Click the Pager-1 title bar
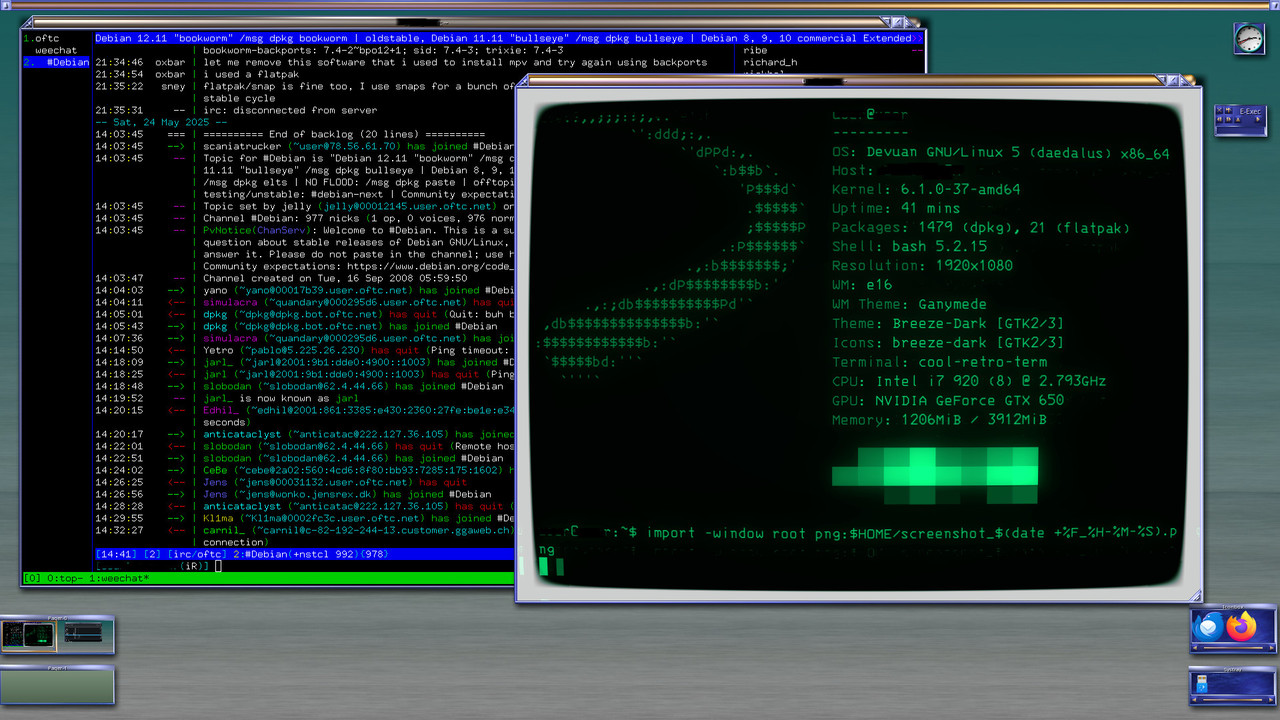This screenshot has height=720, width=1280. [x=57, y=667]
